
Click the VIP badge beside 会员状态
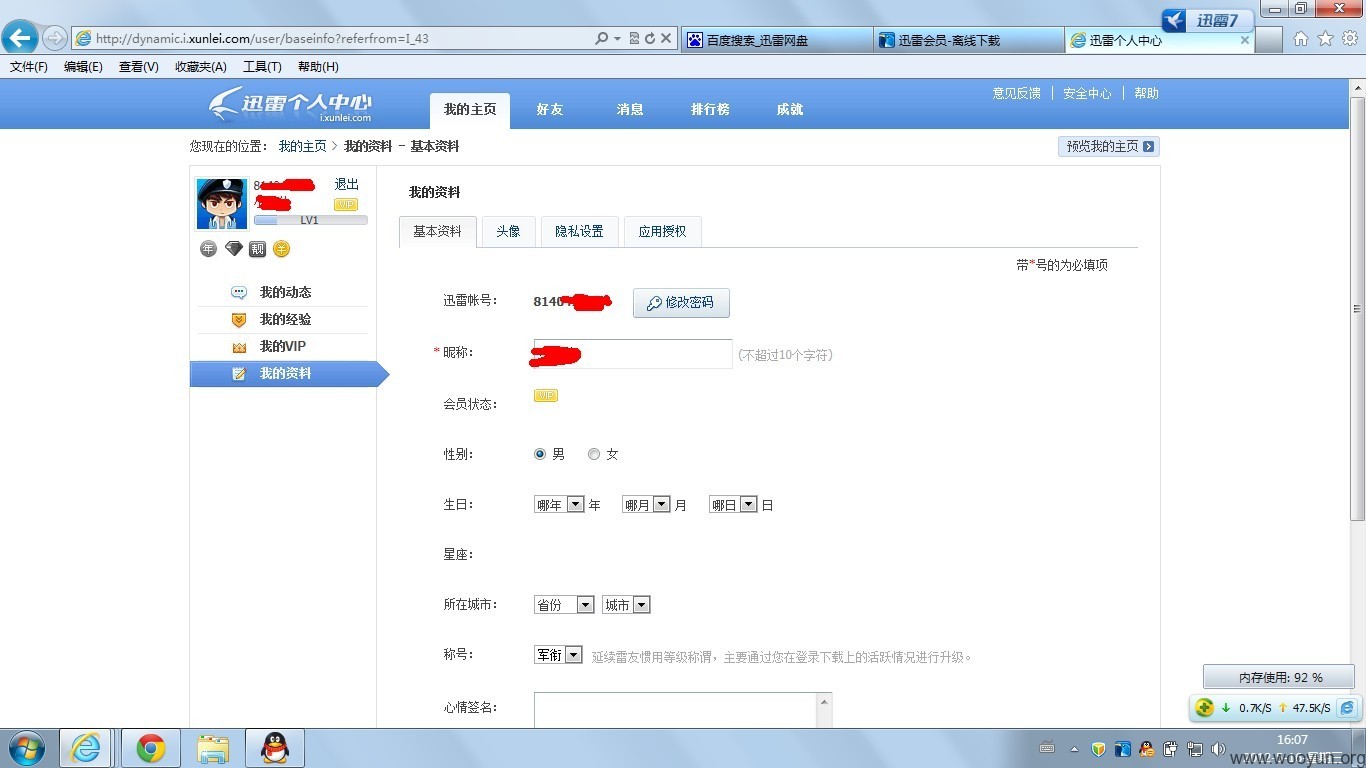point(545,395)
